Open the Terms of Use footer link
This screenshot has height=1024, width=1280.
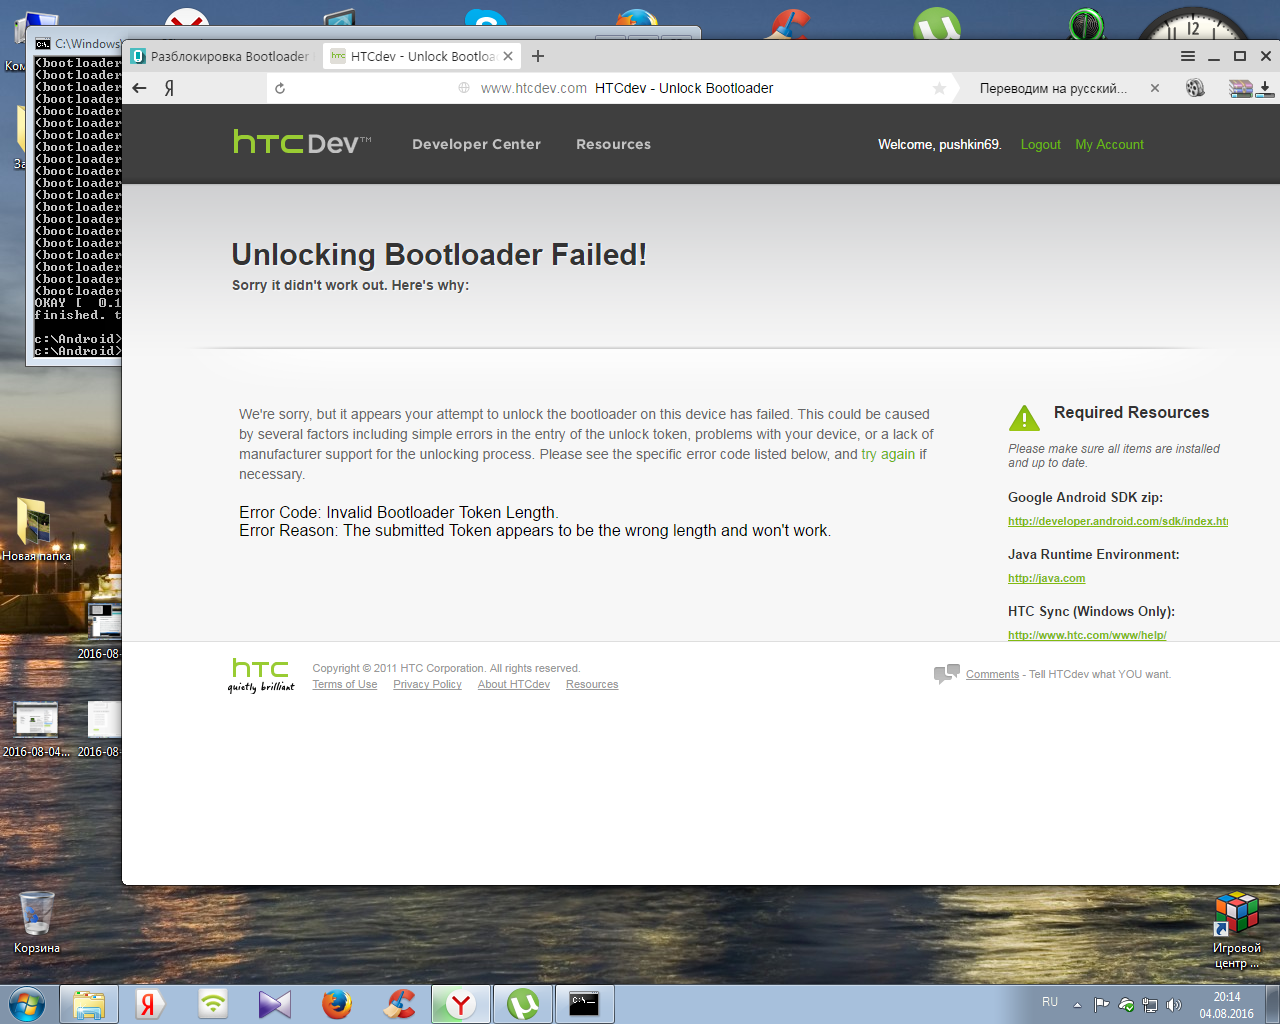tap(345, 685)
